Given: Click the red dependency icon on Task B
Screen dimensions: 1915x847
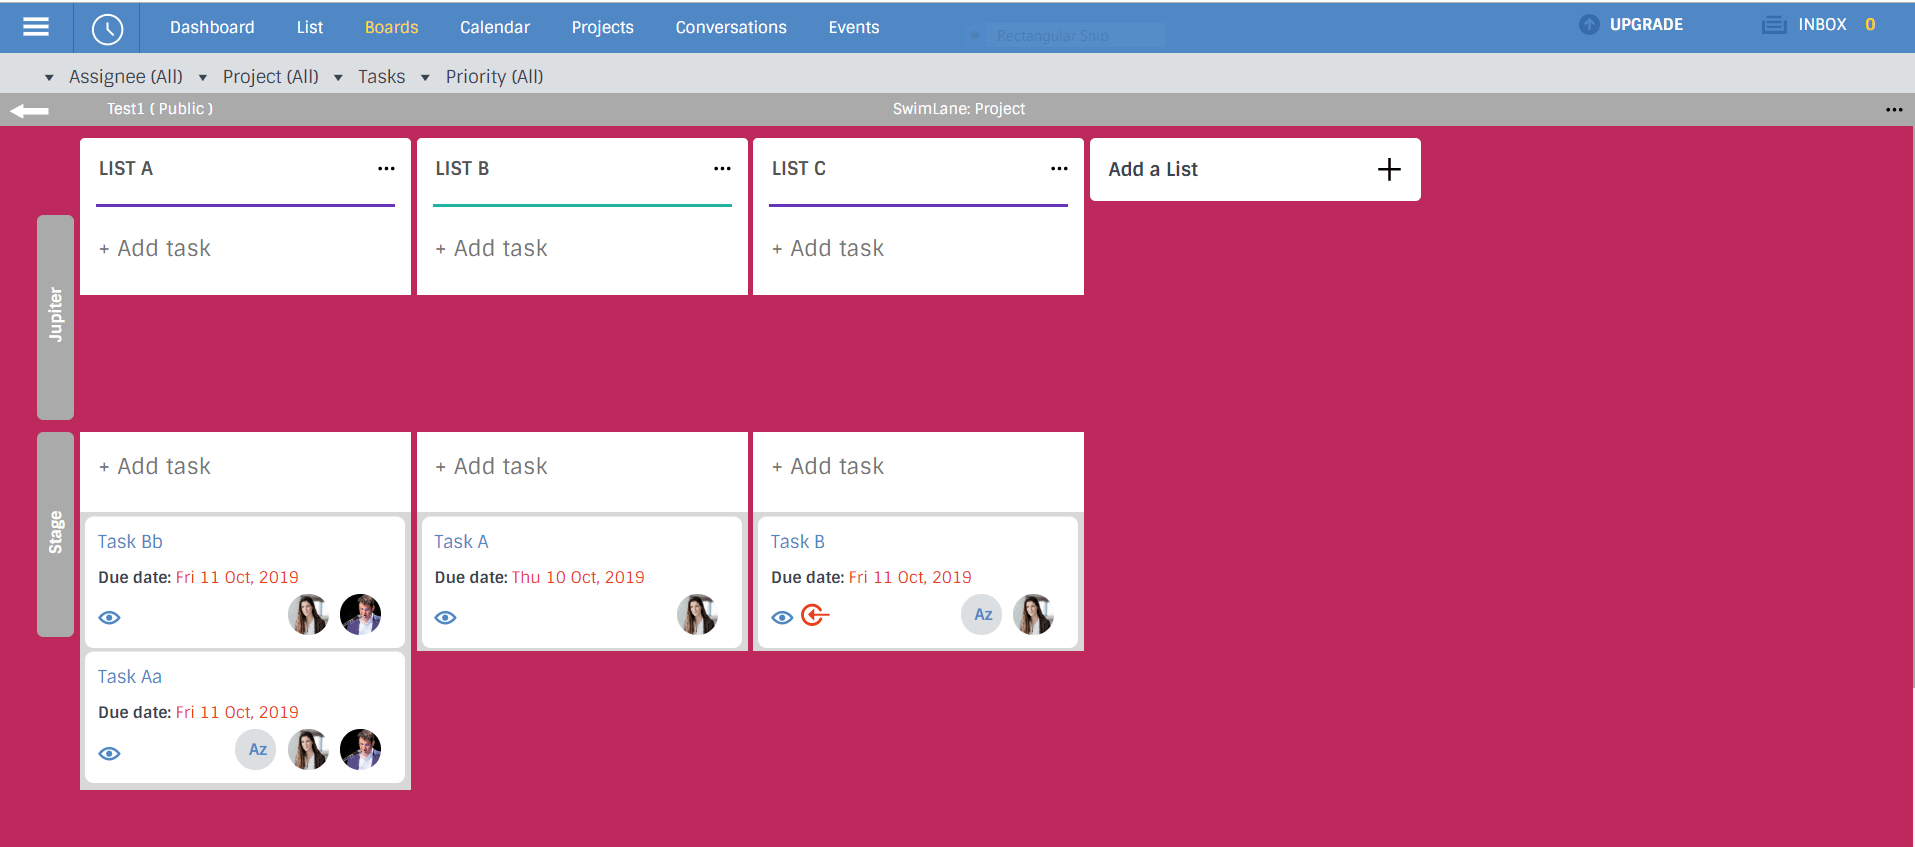Looking at the screenshot, I should tap(815, 615).
